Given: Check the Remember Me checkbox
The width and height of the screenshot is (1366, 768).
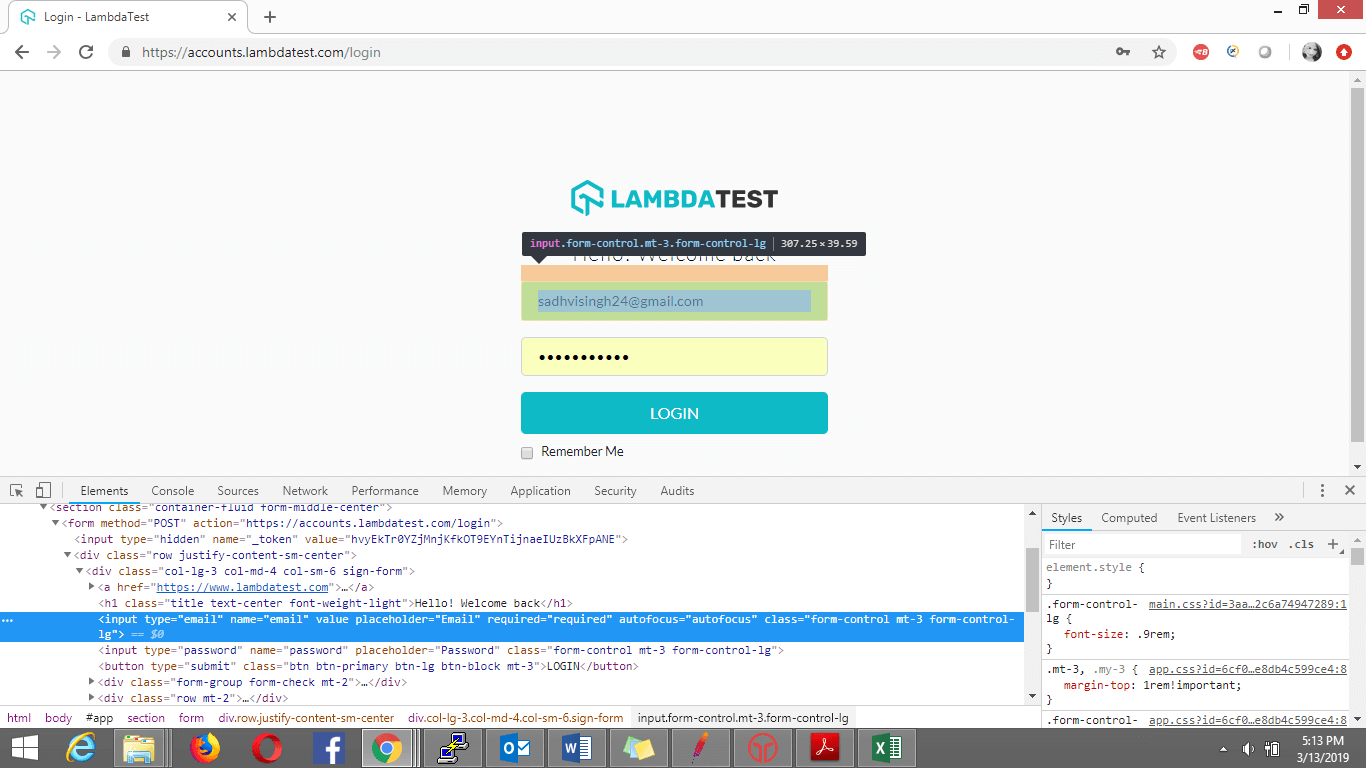Looking at the screenshot, I should [527, 453].
